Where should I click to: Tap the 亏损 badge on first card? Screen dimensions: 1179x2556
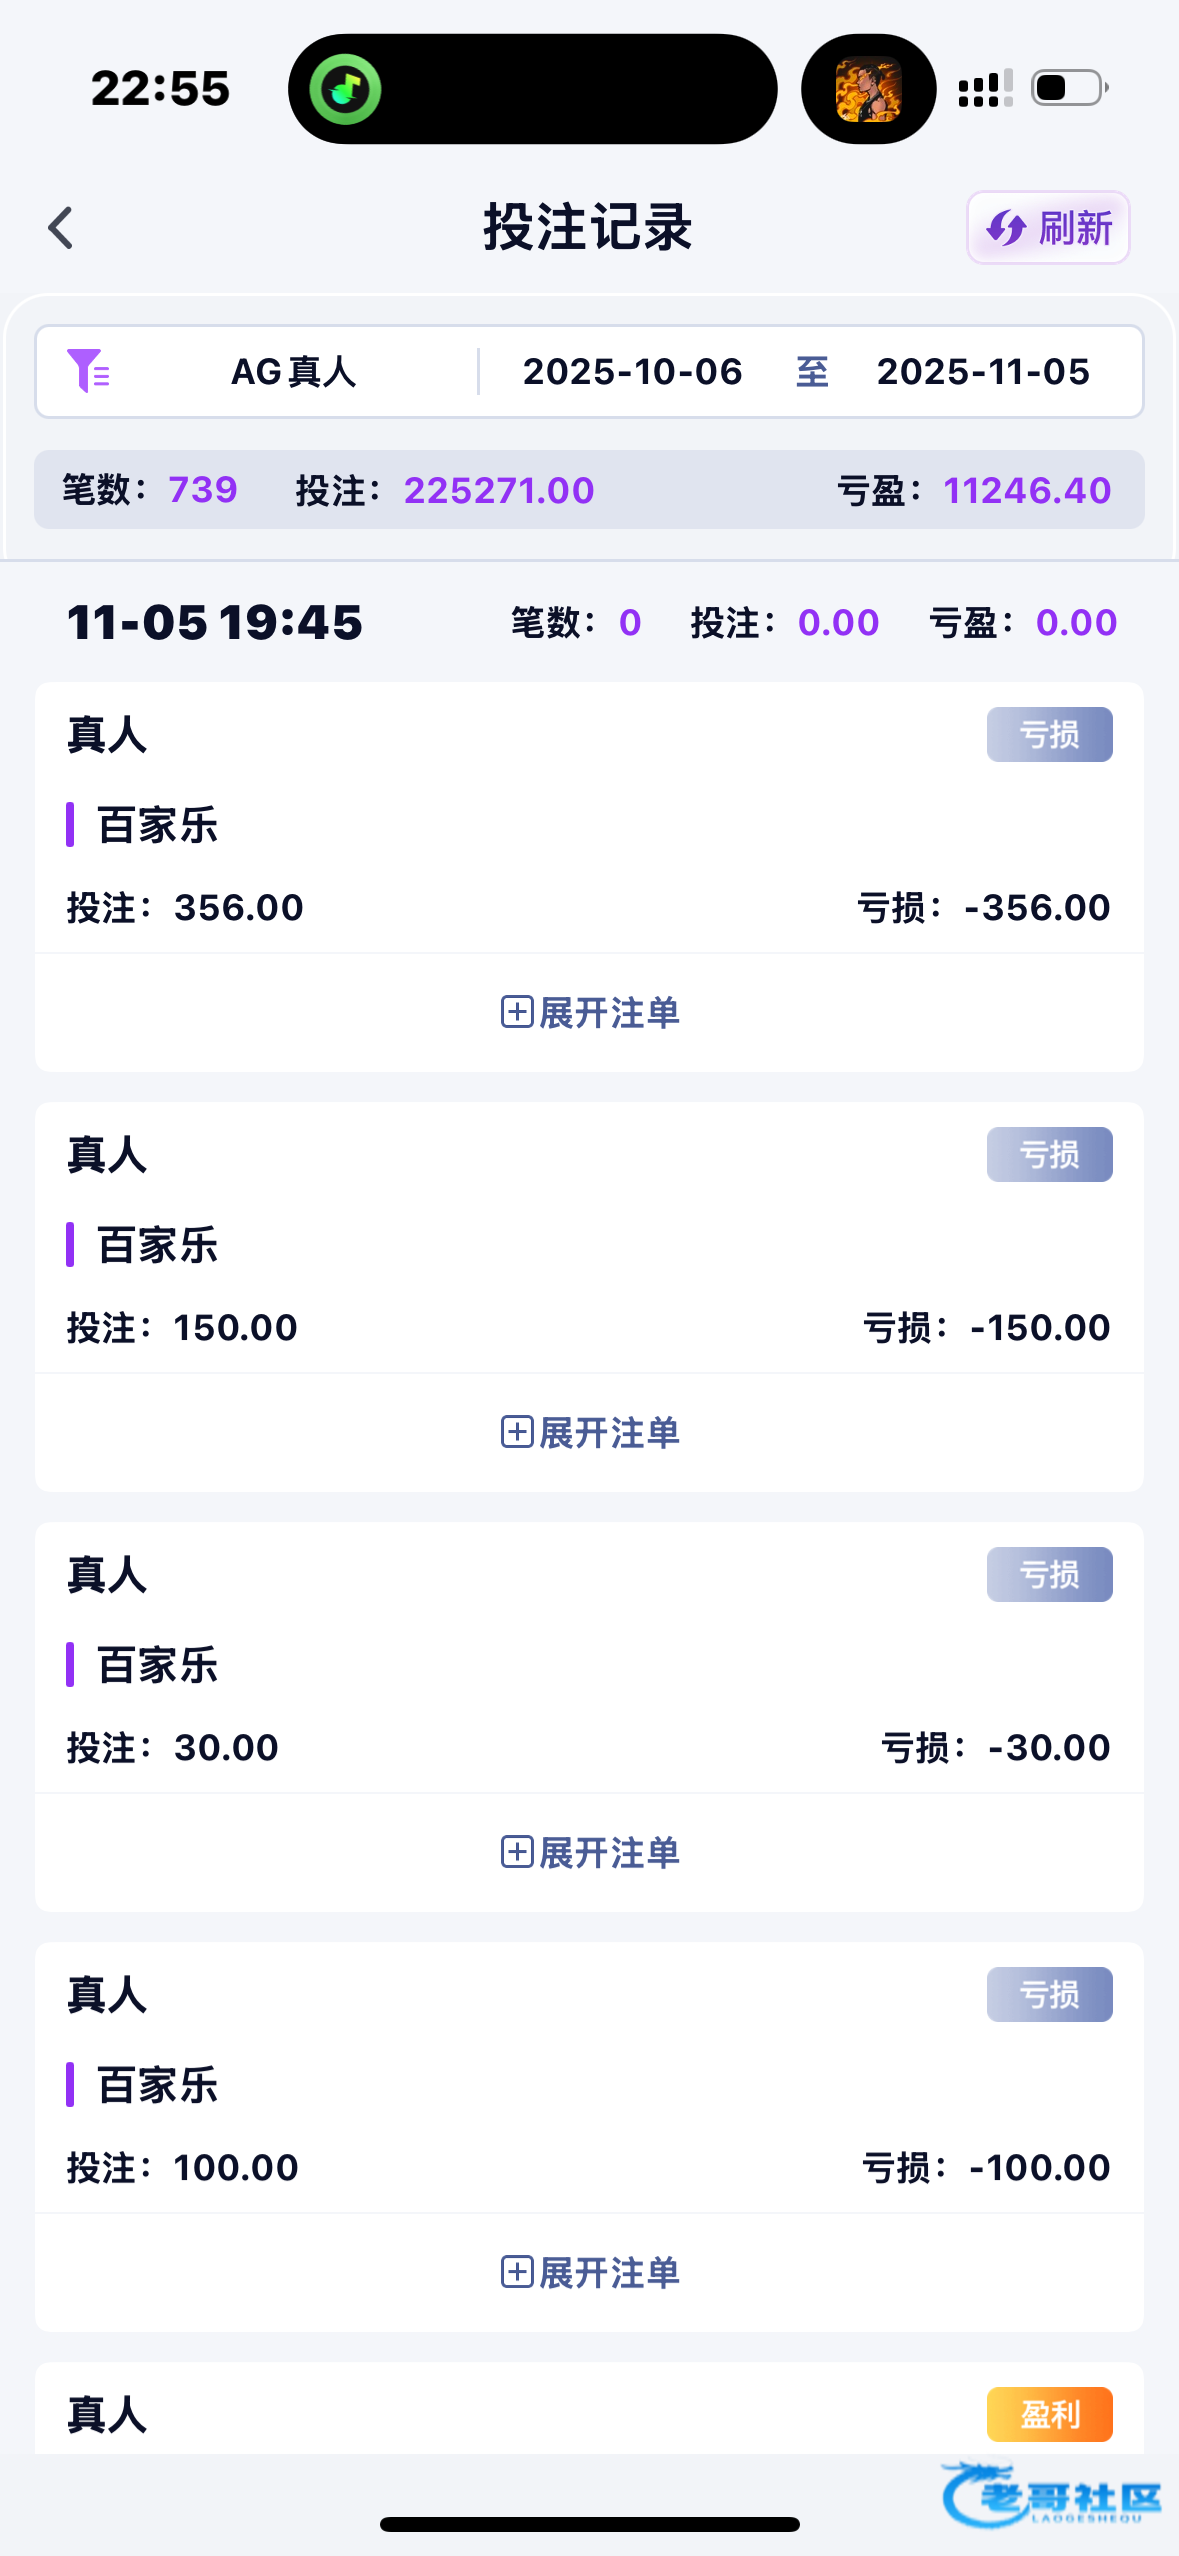pos(1049,735)
